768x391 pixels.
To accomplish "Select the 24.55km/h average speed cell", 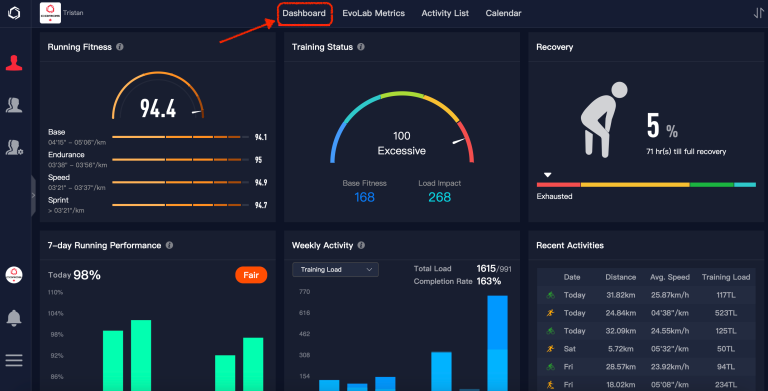I will [x=670, y=331].
